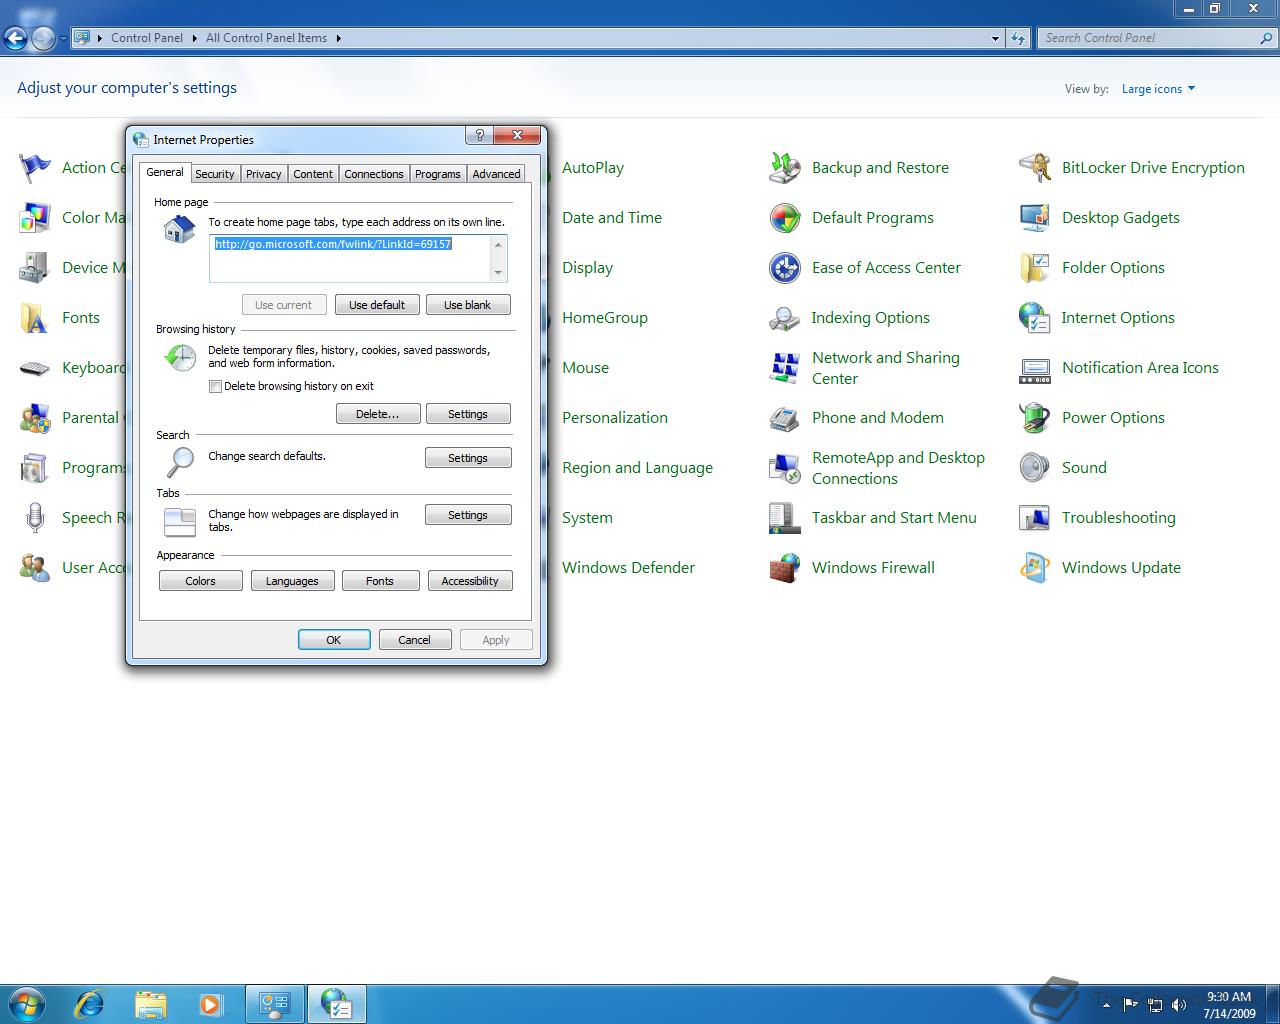Image resolution: width=1280 pixels, height=1024 pixels.
Task: Click the Action Center flag icon
Action: 35,168
